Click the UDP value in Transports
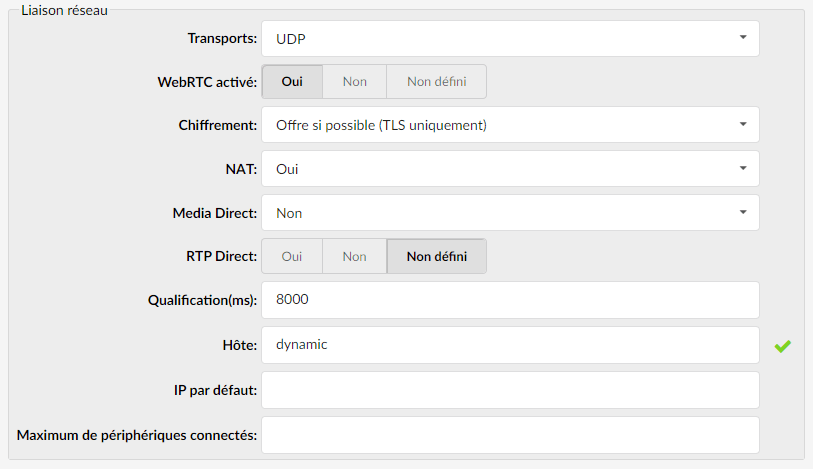This screenshot has width=813, height=469. click(x=291, y=39)
